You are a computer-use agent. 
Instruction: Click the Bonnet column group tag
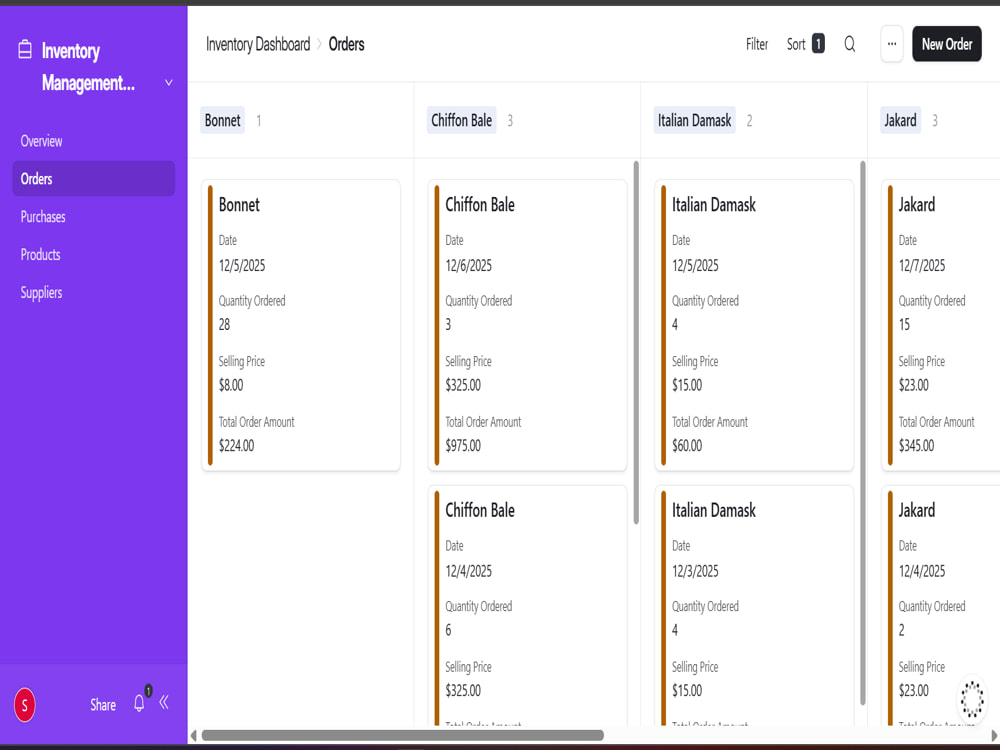click(x=223, y=121)
